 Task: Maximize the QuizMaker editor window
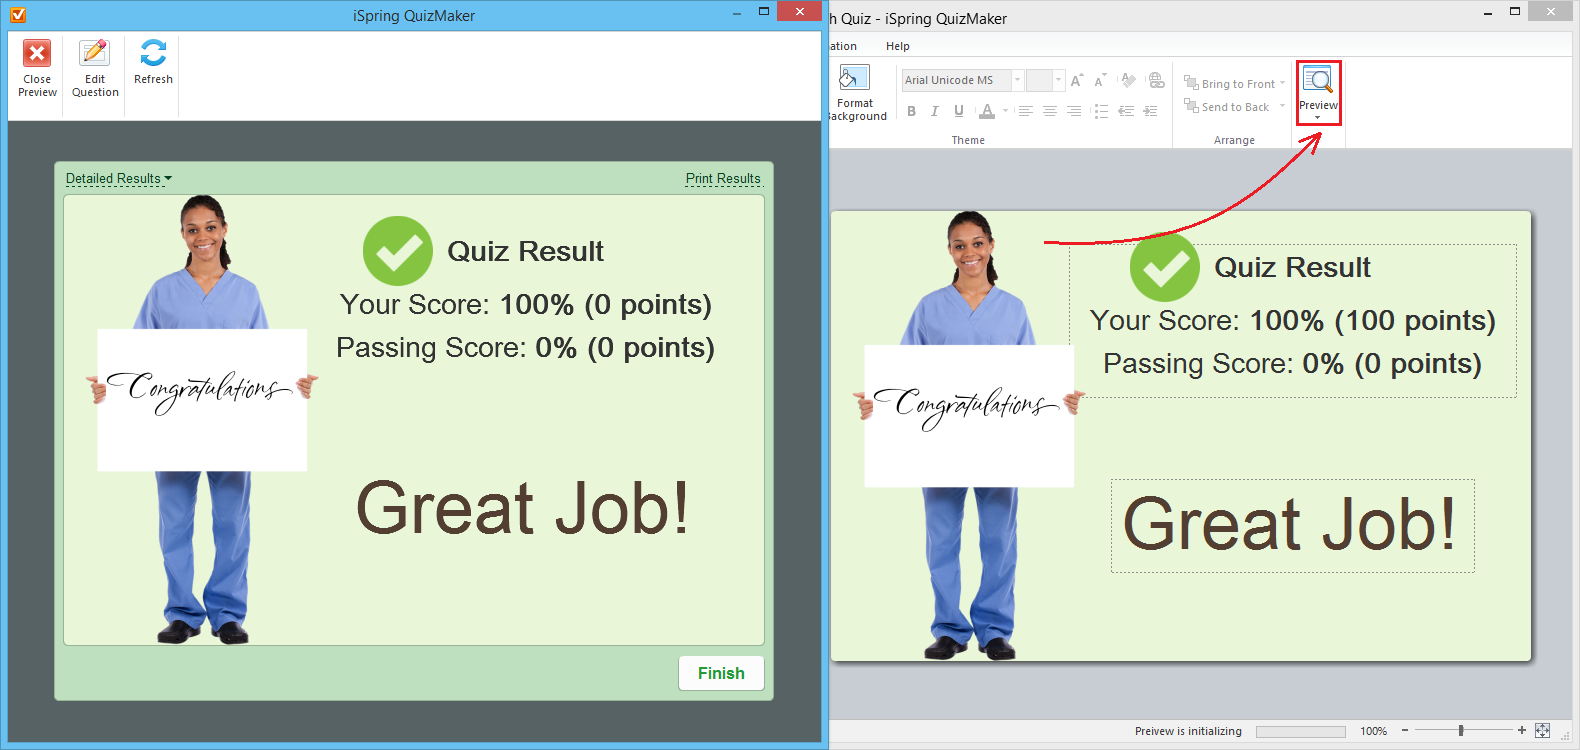(x=1515, y=12)
